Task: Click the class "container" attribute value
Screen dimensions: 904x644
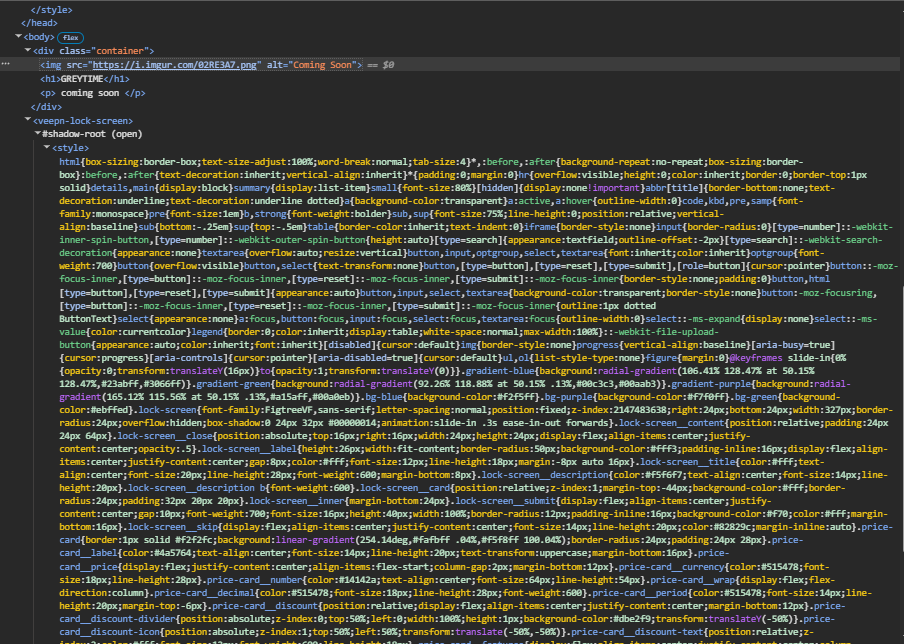Action: pyautogui.click(x=118, y=51)
